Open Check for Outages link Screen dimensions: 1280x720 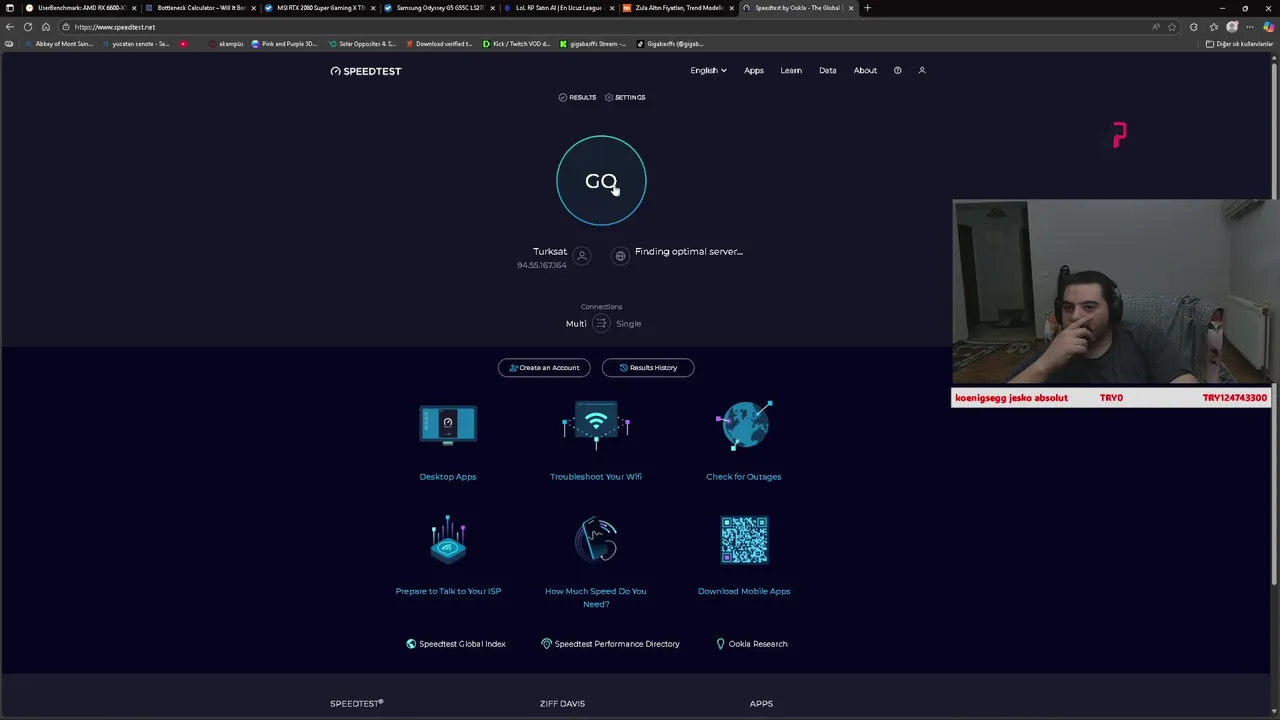[744, 477]
